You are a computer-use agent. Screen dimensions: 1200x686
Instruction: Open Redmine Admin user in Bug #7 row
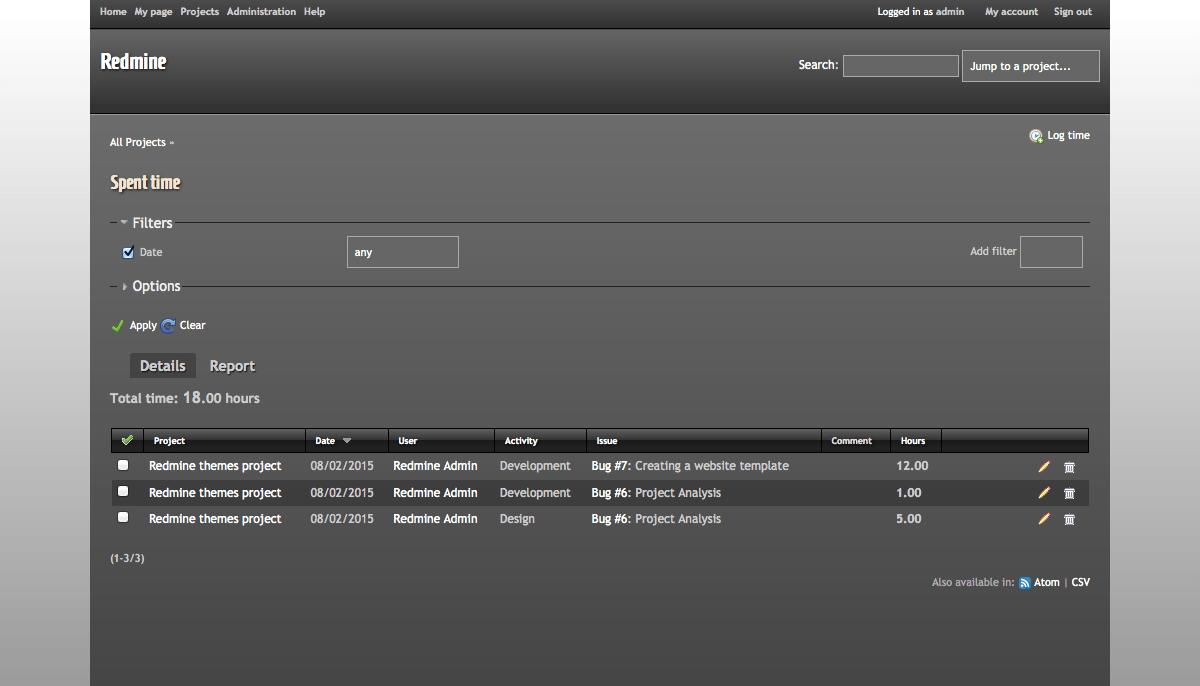435,466
